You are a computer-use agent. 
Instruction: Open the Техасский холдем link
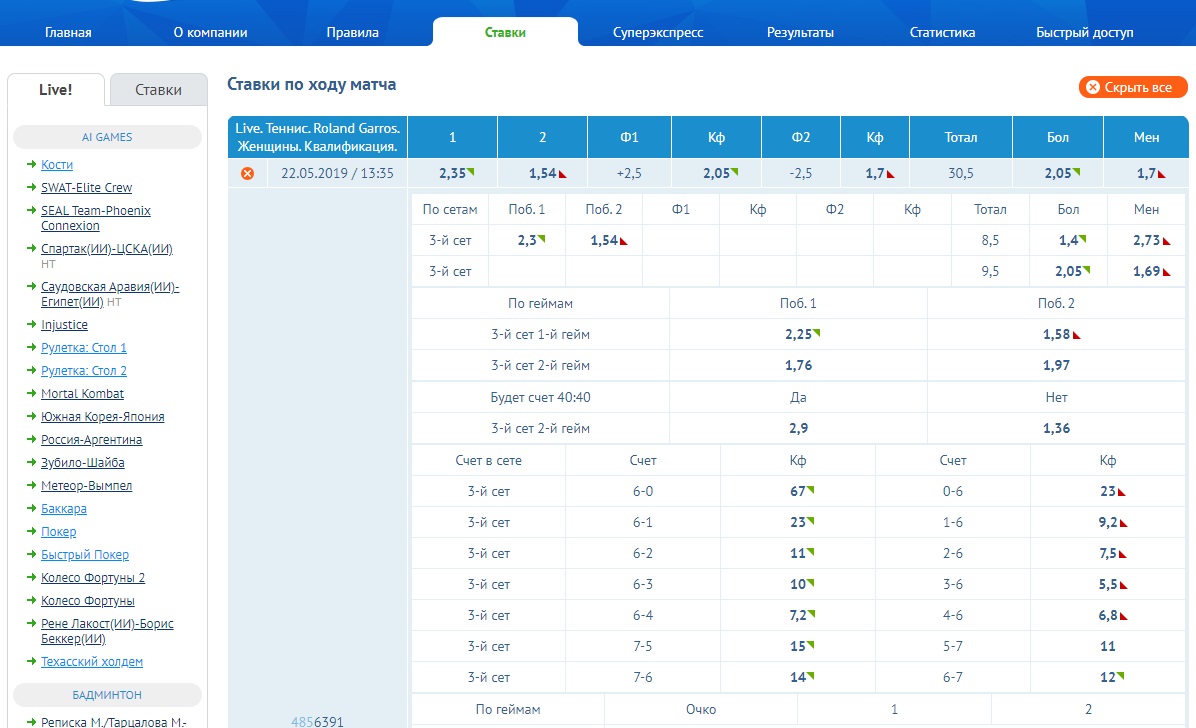click(x=92, y=661)
